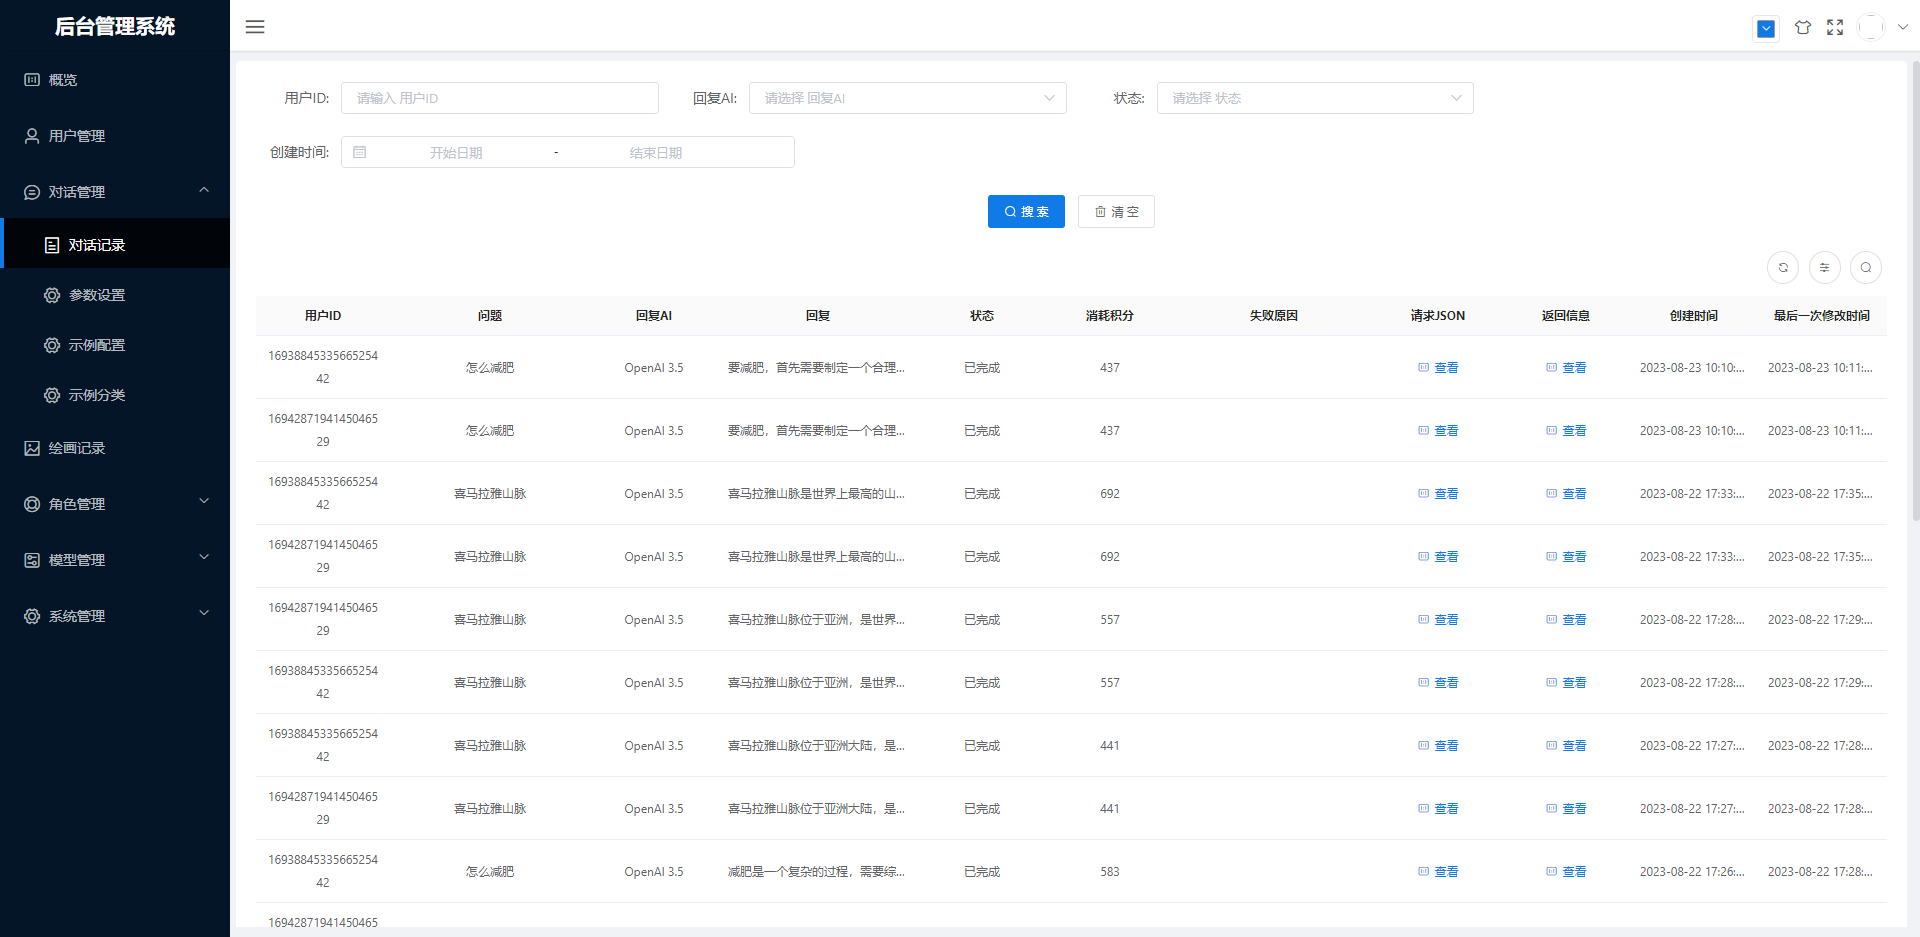
Task: Open 参数设置 in the sidebar
Action: point(97,295)
